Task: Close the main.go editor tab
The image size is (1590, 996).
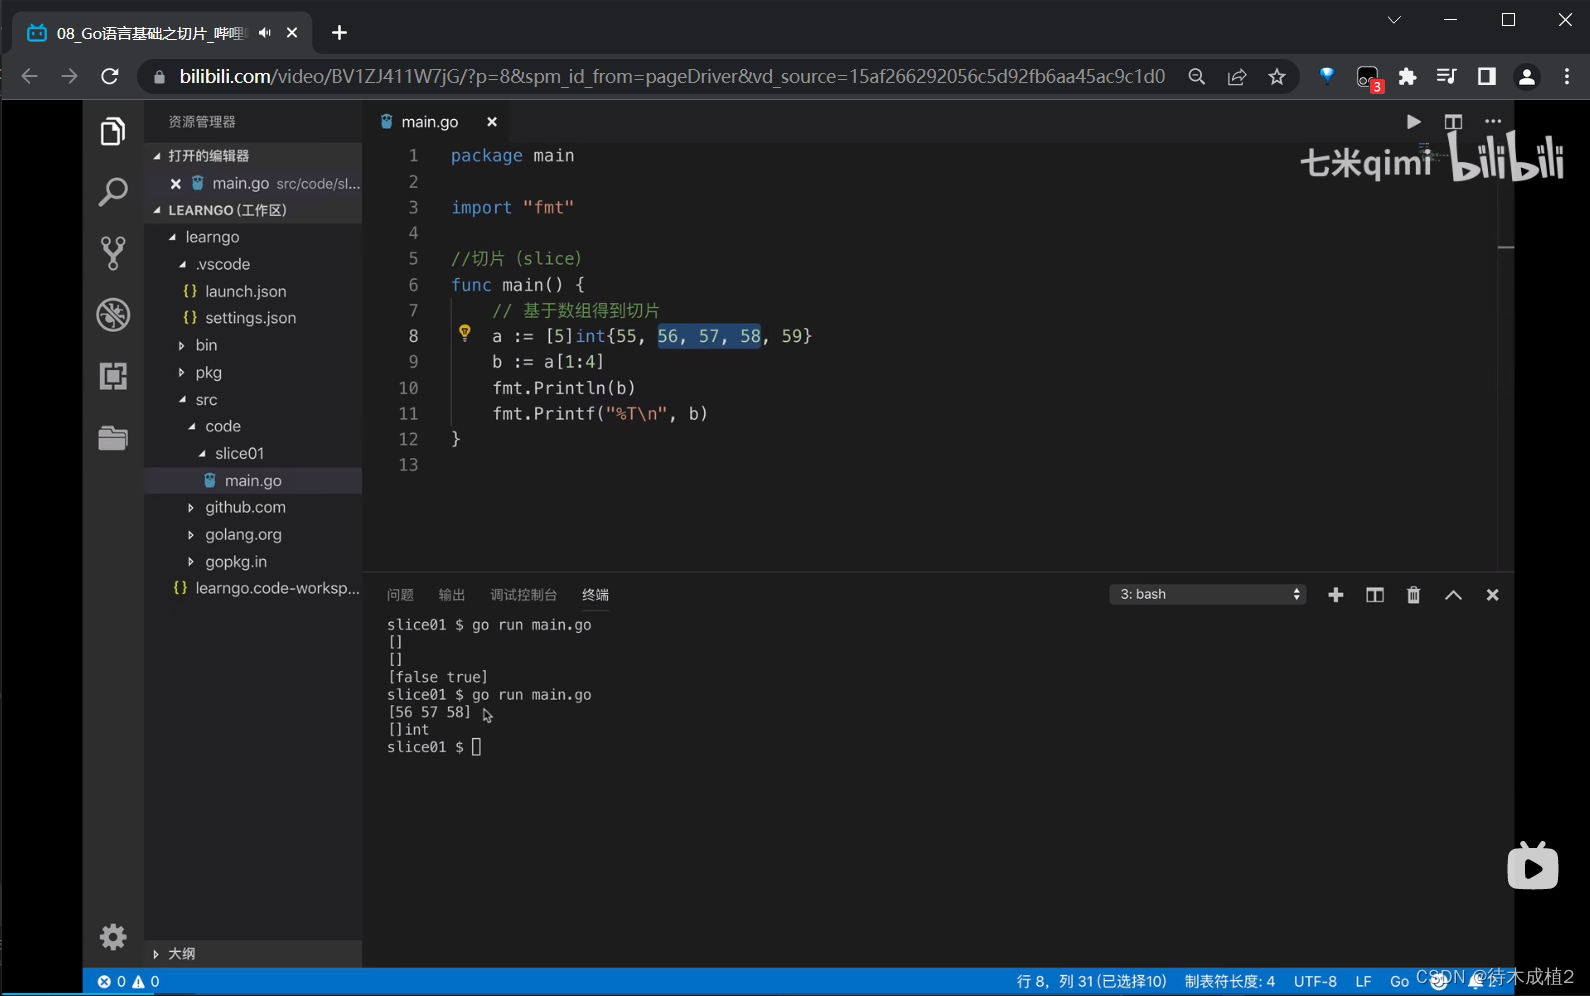Action: click(492, 122)
